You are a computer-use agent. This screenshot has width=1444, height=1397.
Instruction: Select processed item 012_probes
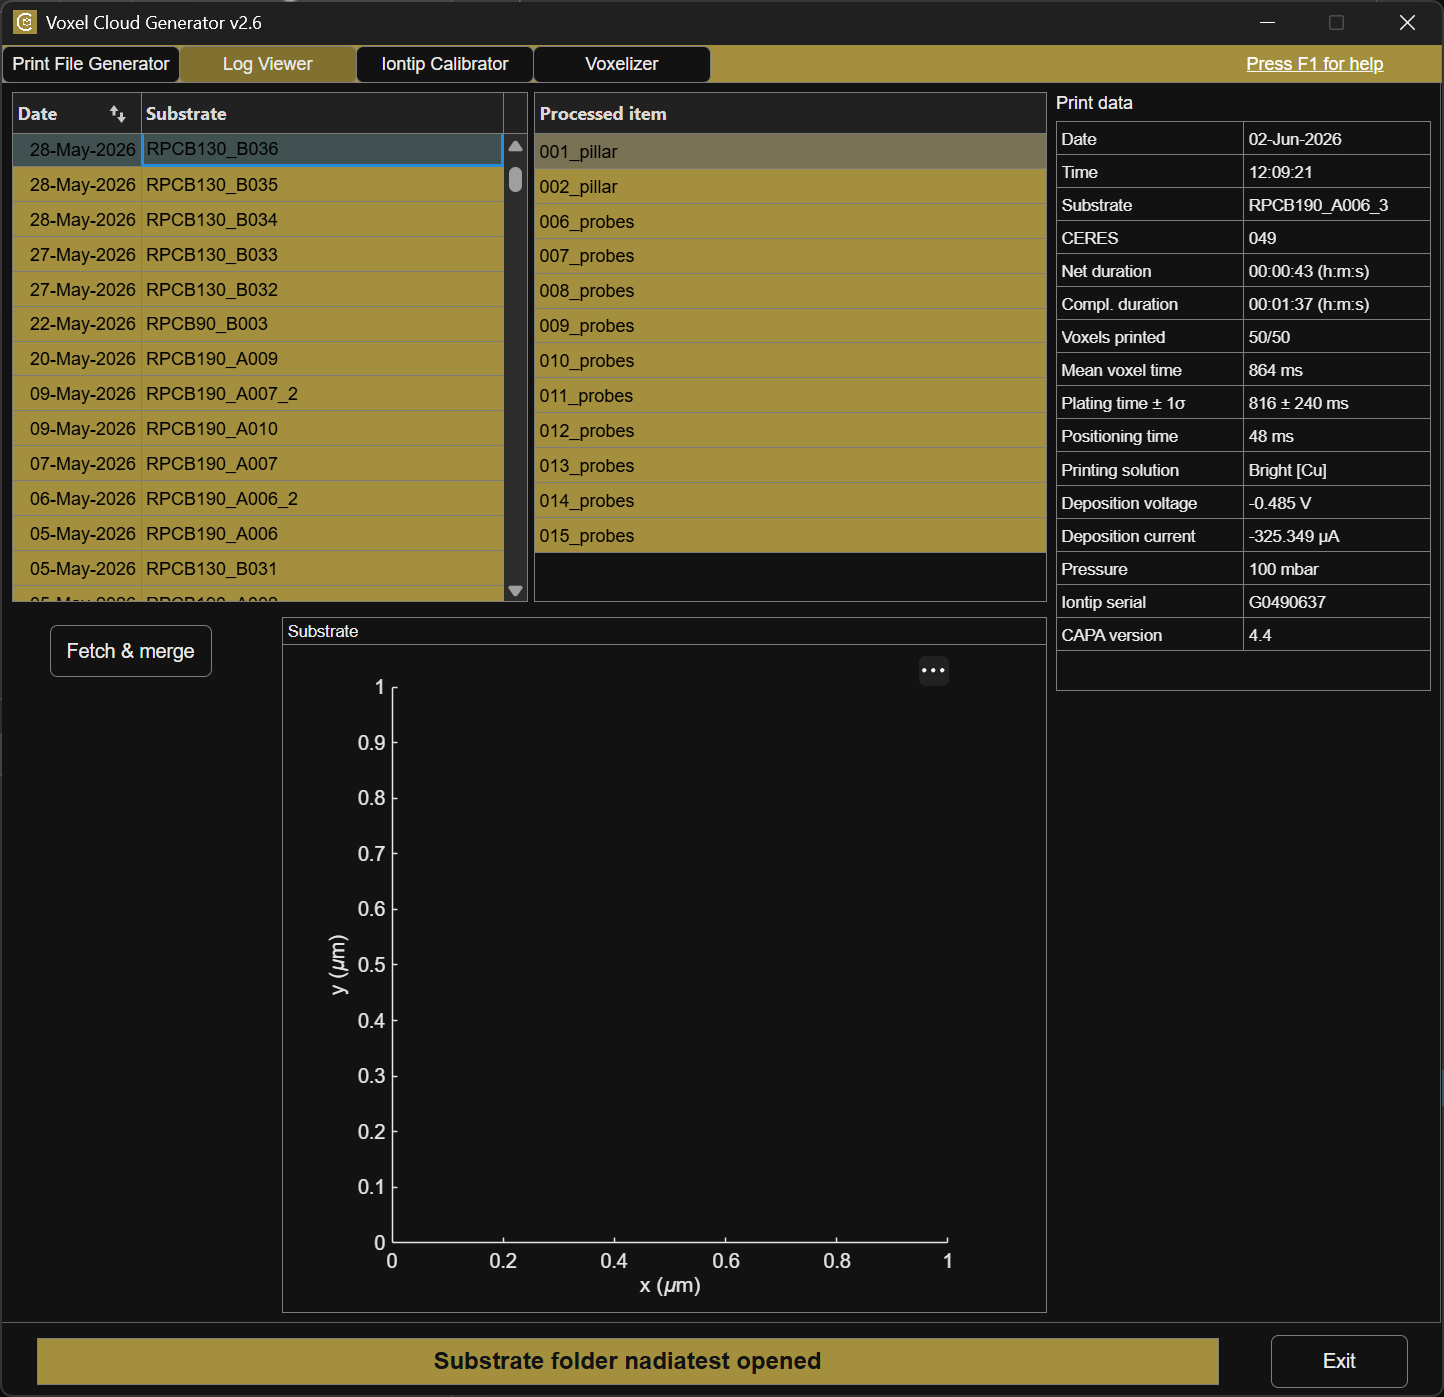(x=790, y=431)
